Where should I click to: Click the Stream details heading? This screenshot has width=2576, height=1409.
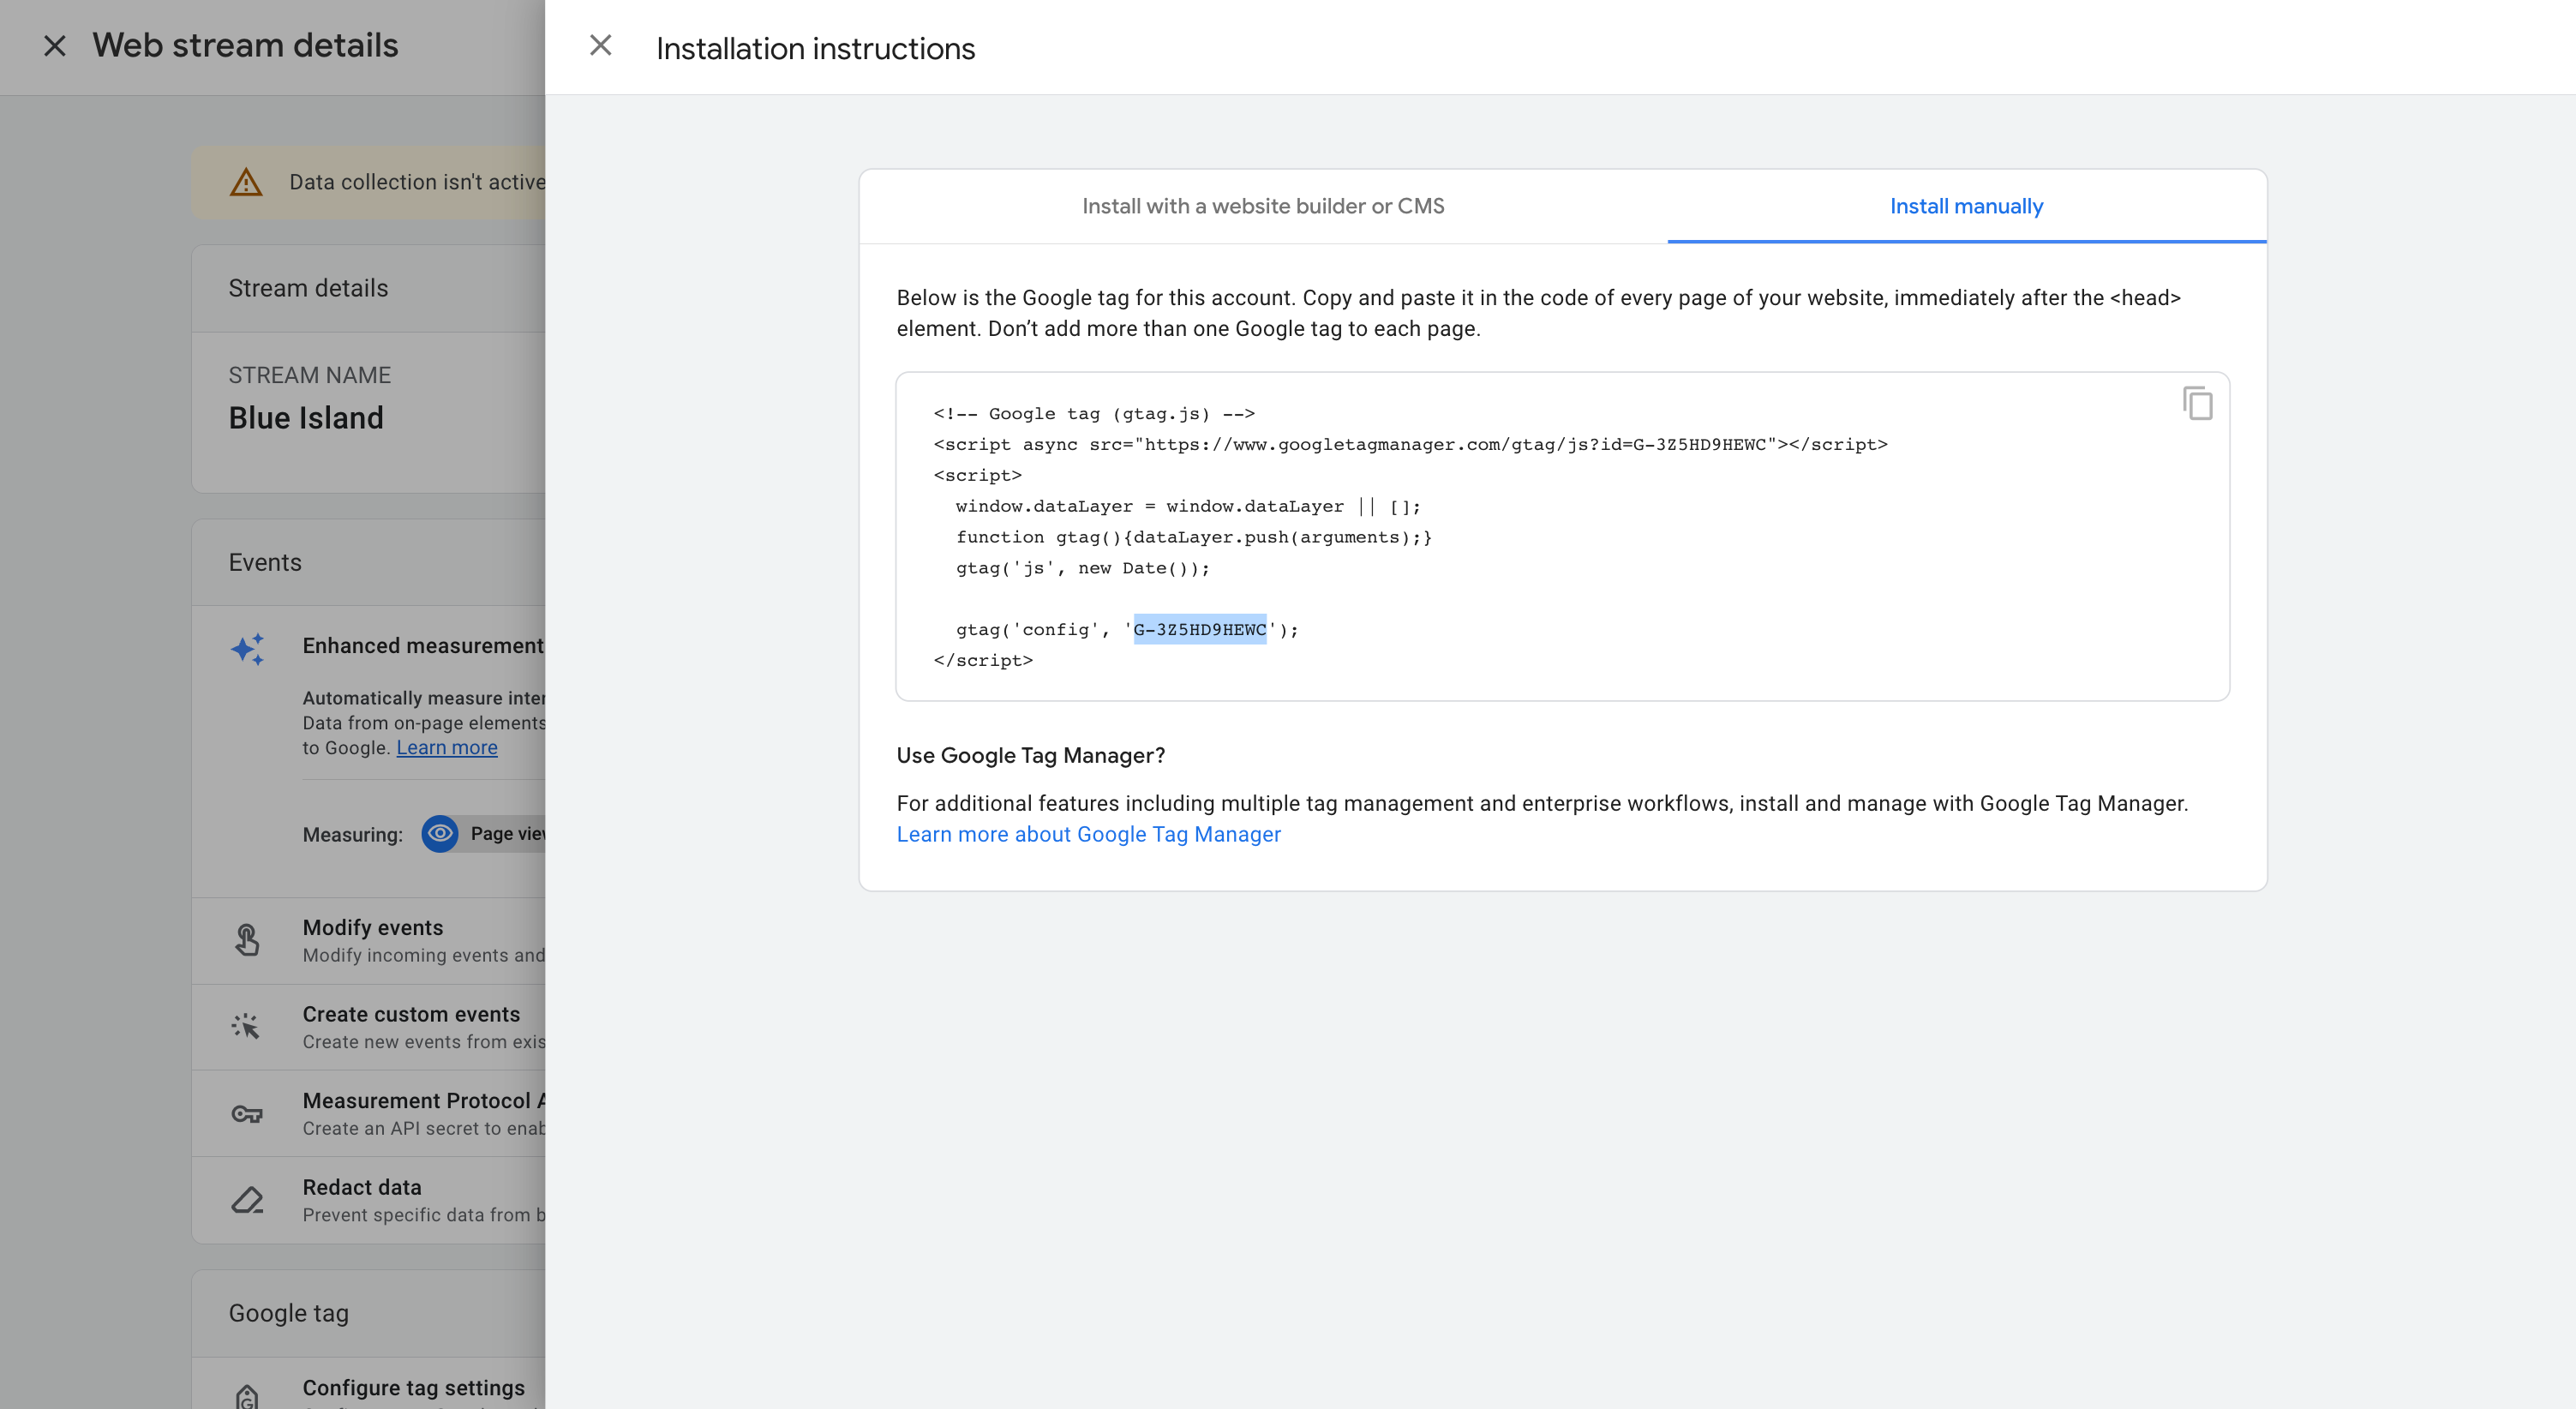308,288
